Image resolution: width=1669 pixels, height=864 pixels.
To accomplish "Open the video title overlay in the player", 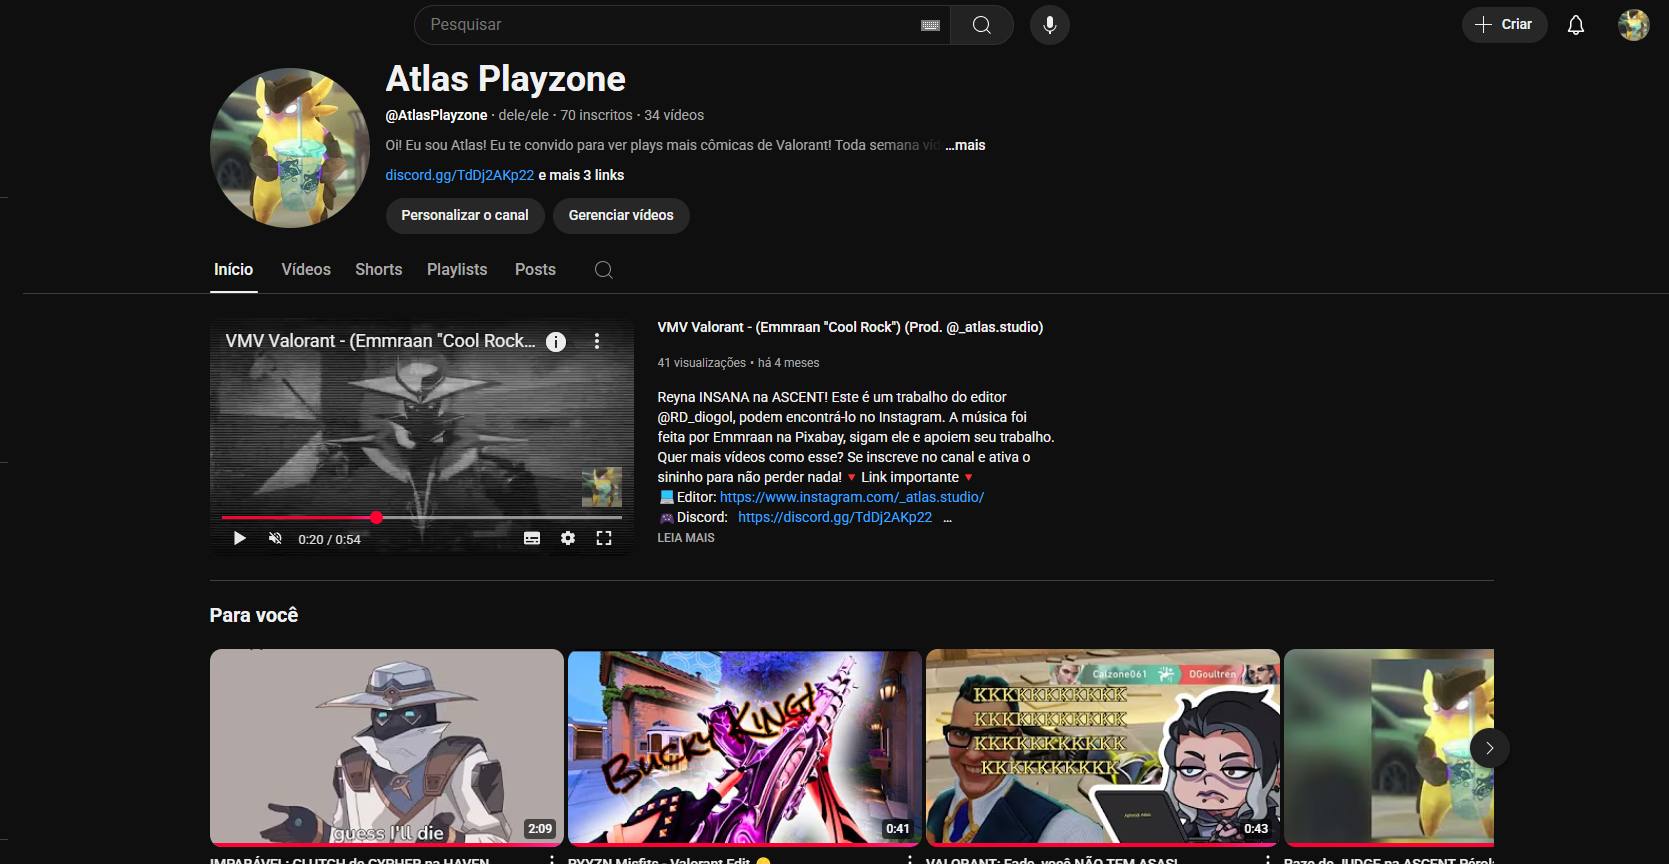I will click(380, 341).
